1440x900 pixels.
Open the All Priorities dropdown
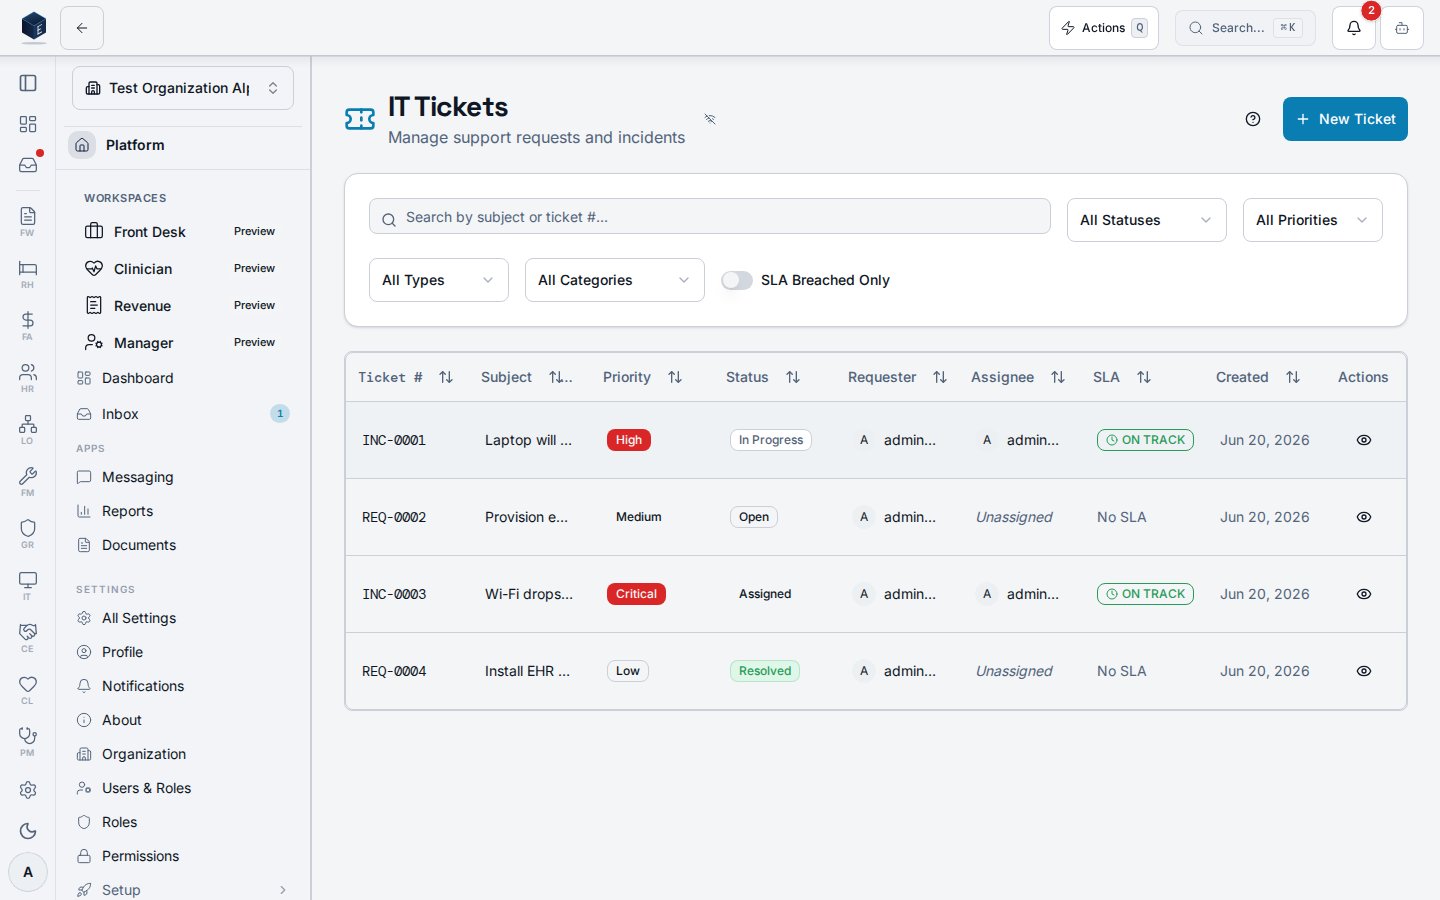(1313, 220)
